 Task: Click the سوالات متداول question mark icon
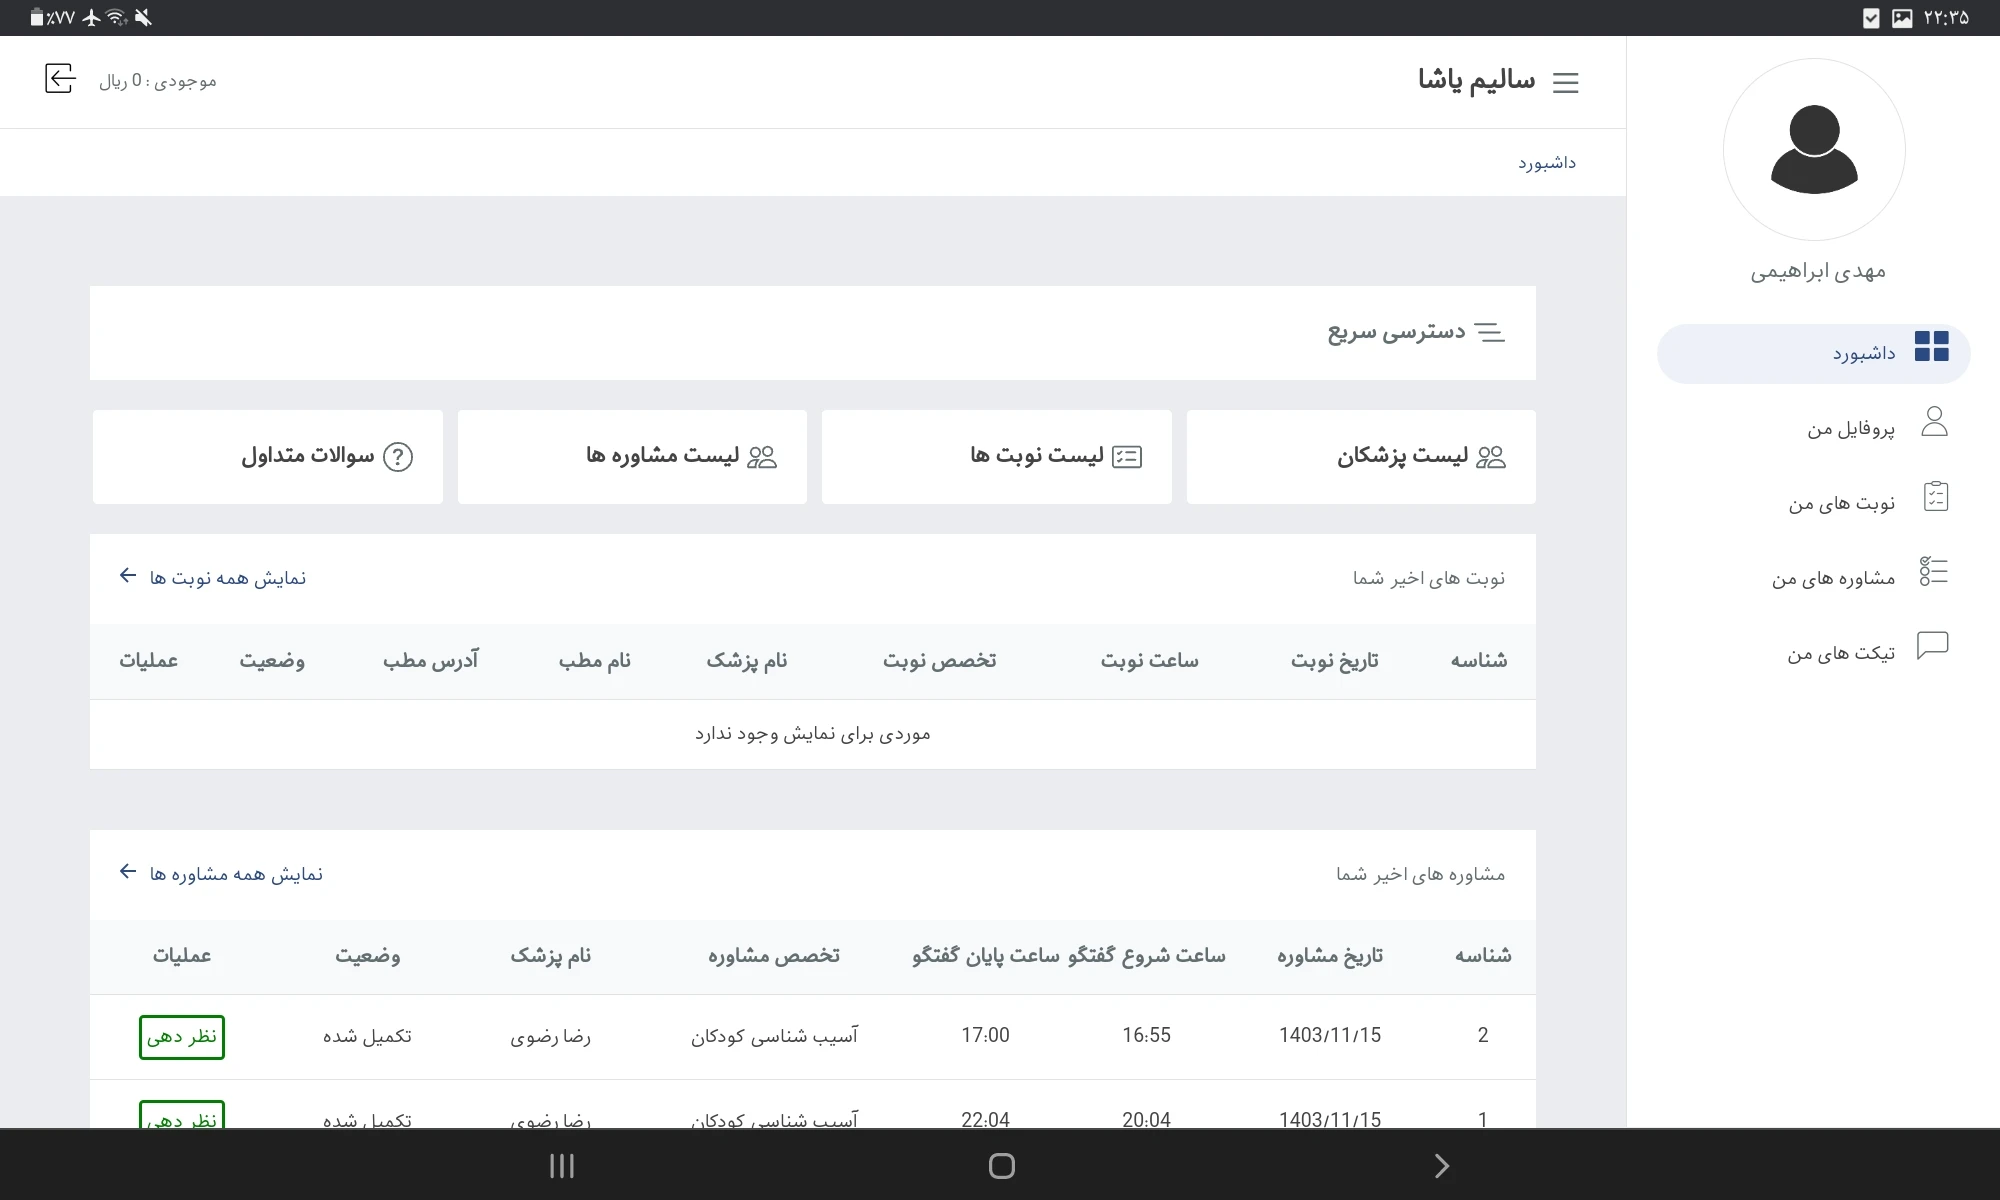tap(398, 457)
